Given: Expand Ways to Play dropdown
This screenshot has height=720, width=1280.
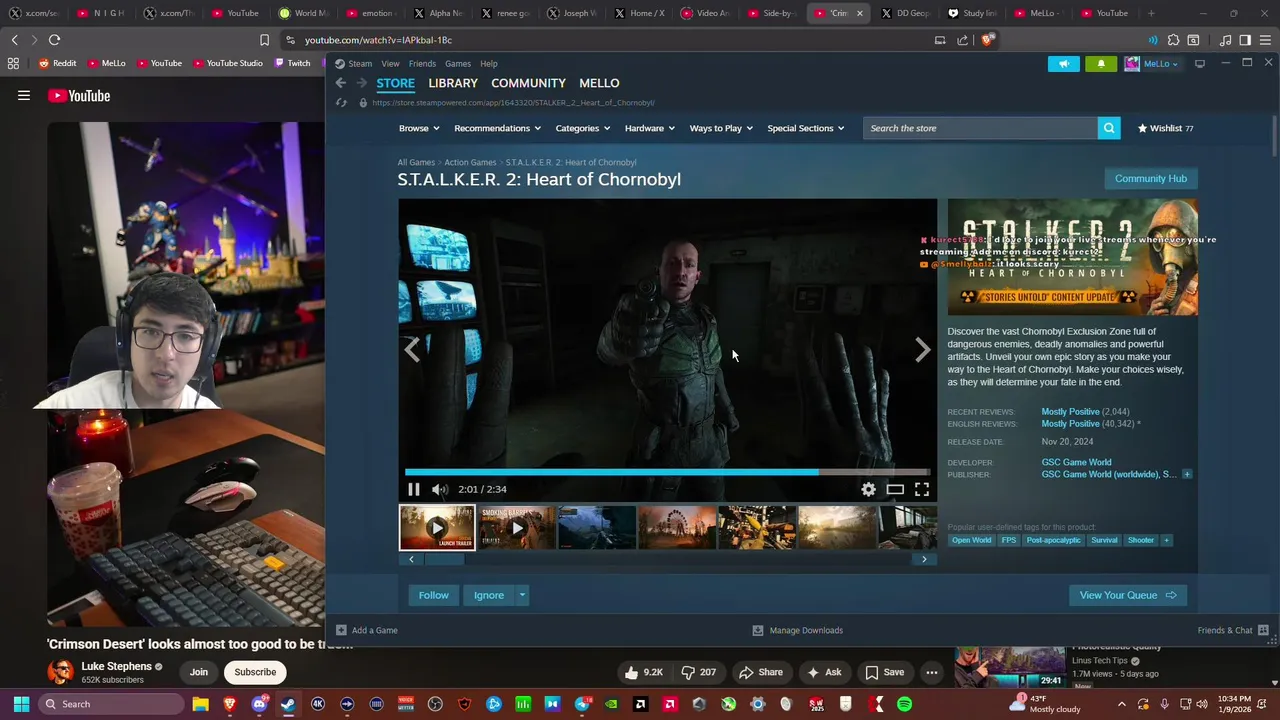Looking at the screenshot, I should (721, 128).
